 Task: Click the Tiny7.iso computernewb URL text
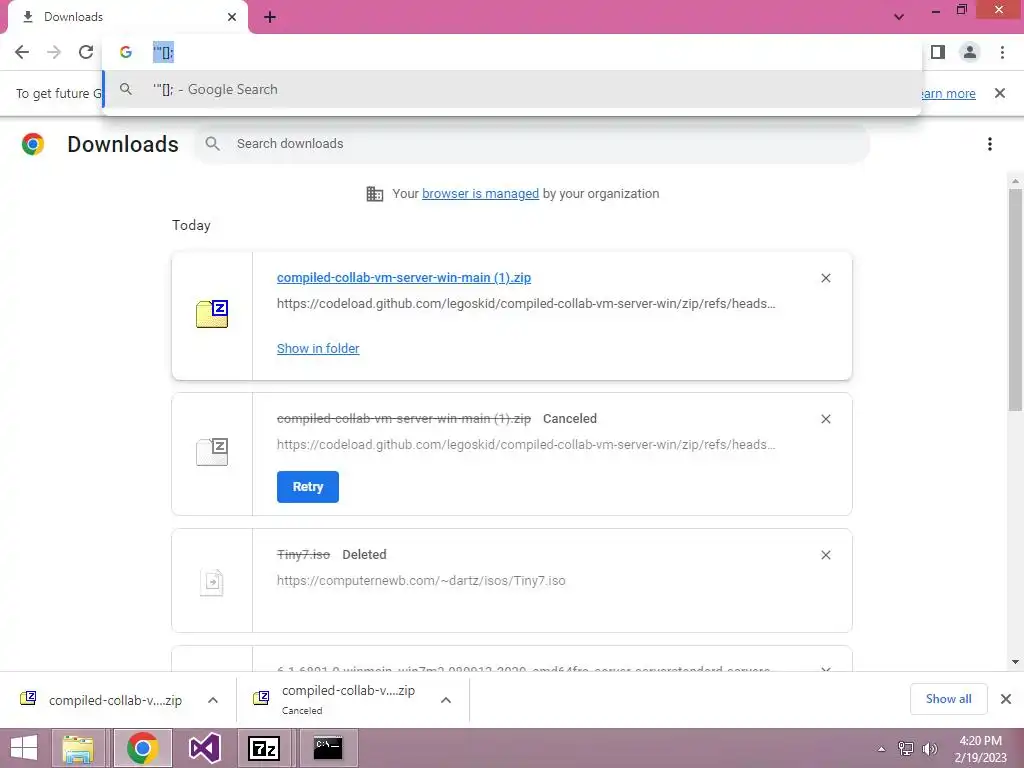coord(421,581)
